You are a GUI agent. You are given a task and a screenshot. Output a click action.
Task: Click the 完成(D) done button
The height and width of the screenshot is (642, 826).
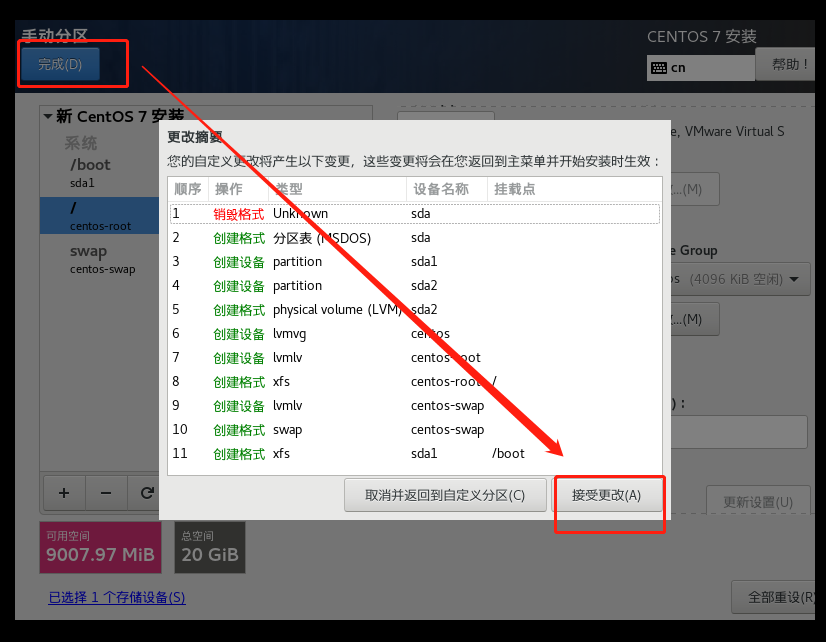[x=60, y=64]
